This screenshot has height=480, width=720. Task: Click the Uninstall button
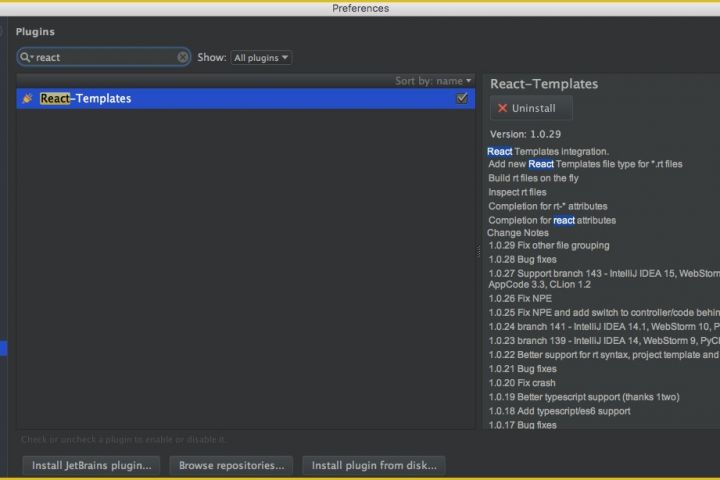click(531, 108)
